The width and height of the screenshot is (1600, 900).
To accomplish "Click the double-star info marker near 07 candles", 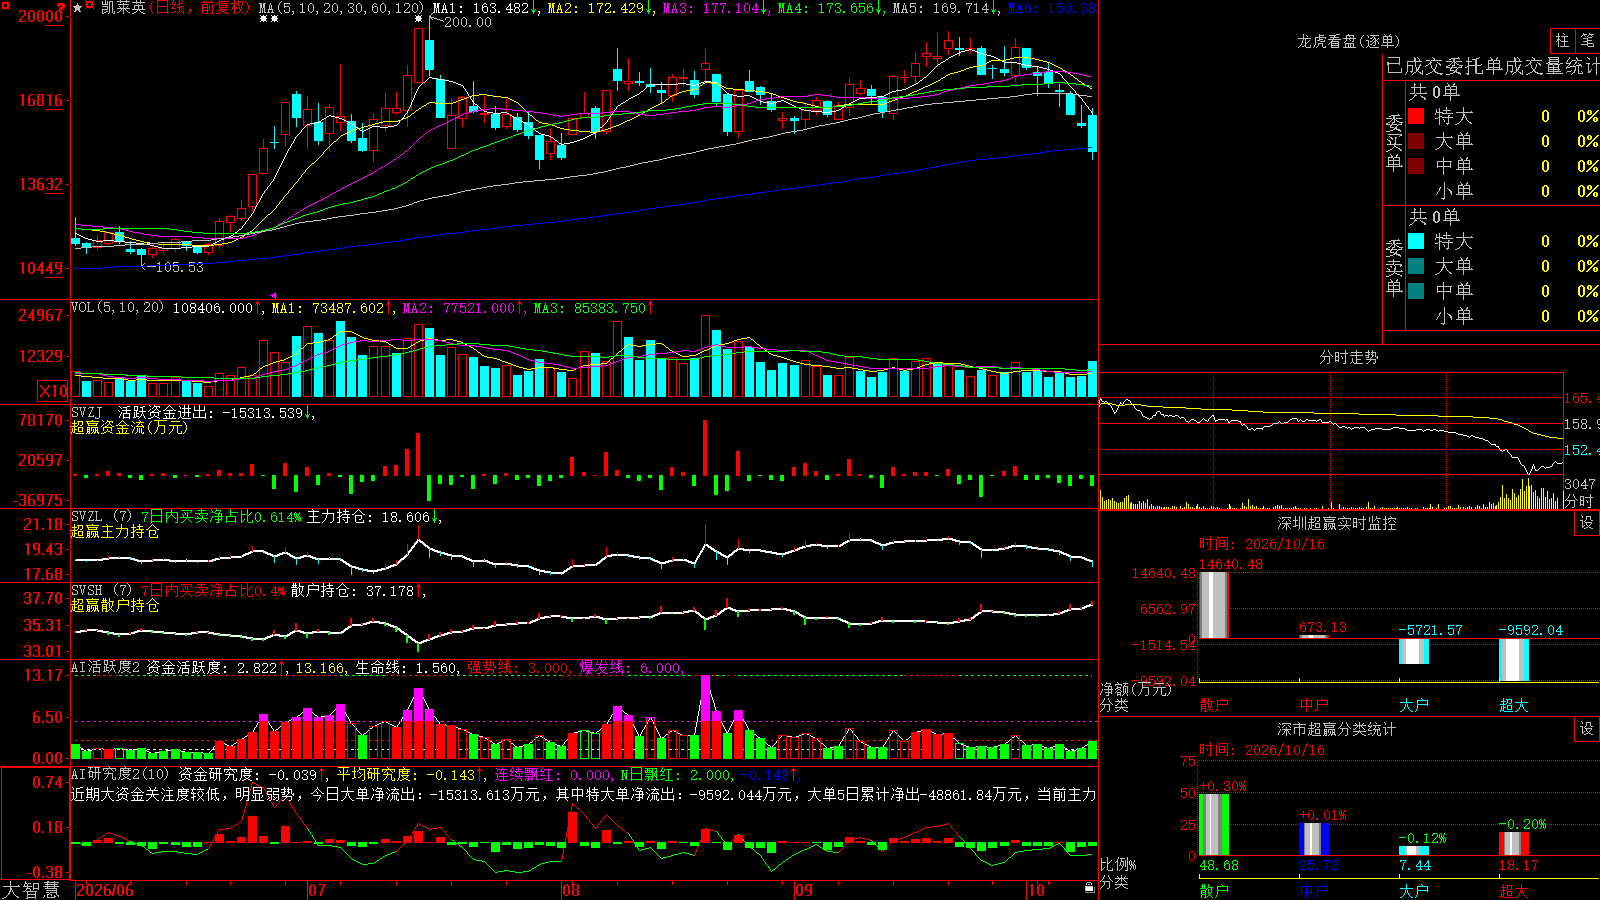I will coord(269,19).
